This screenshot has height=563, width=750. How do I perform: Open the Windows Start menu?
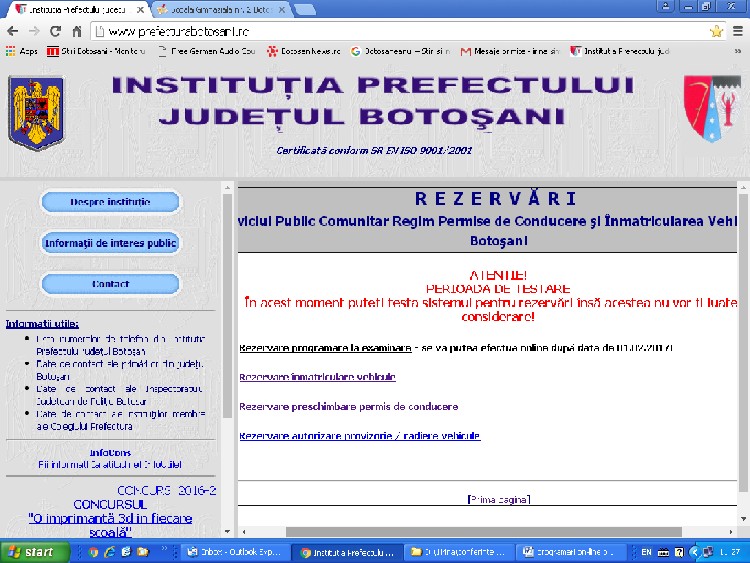tap(32, 552)
